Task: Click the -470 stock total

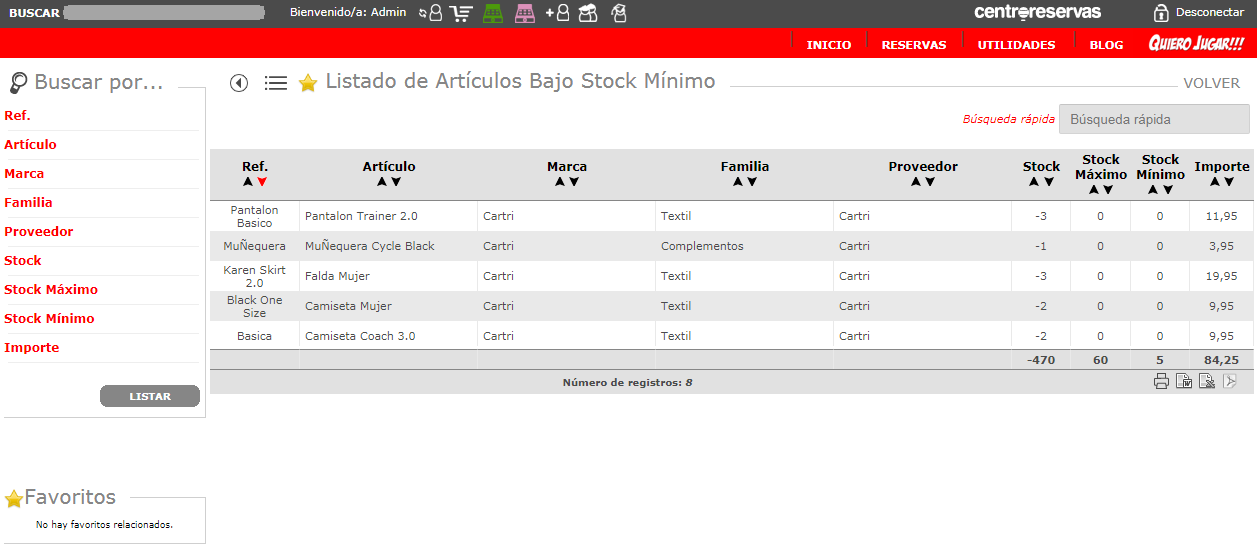Action: [1041, 360]
